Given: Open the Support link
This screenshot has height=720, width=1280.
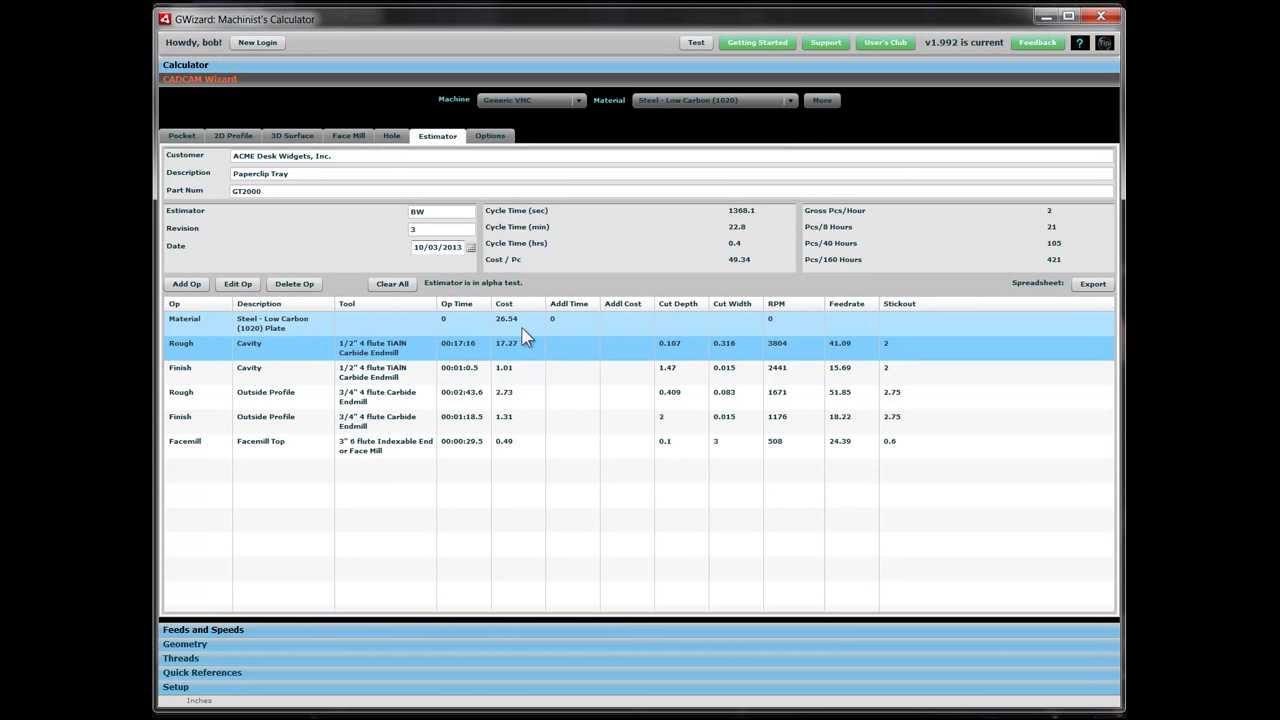Looking at the screenshot, I should 826,43.
